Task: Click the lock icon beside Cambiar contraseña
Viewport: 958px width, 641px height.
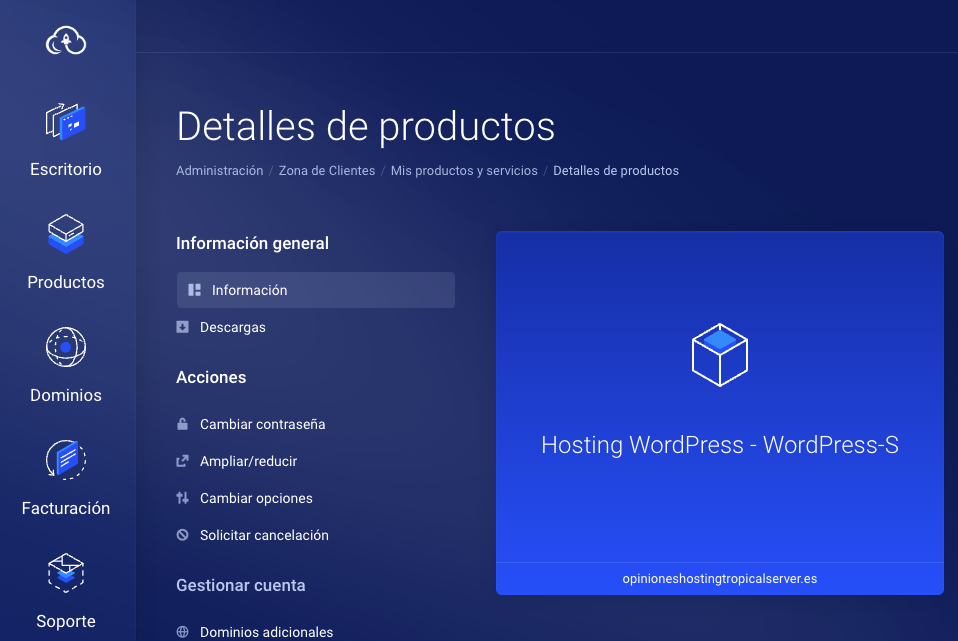Action: tap(182, 424)
